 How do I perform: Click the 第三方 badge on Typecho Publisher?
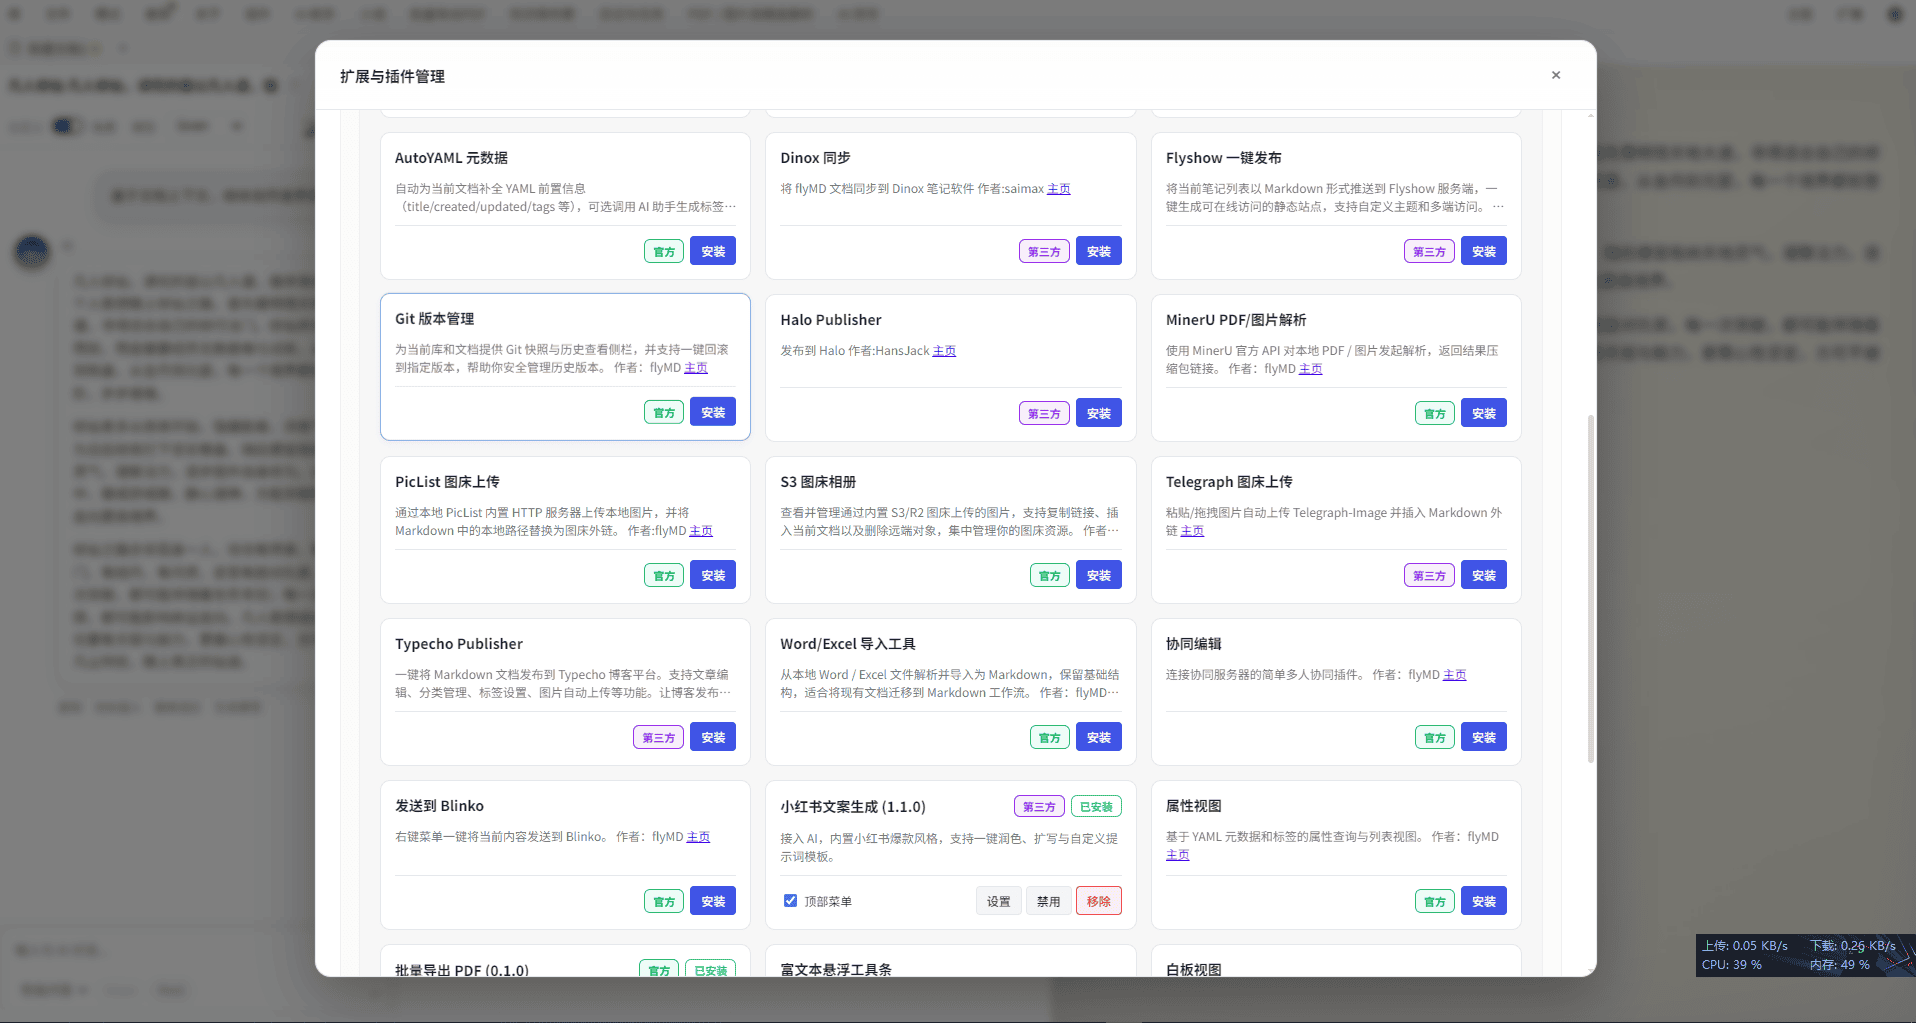click(x=658, y=738)
